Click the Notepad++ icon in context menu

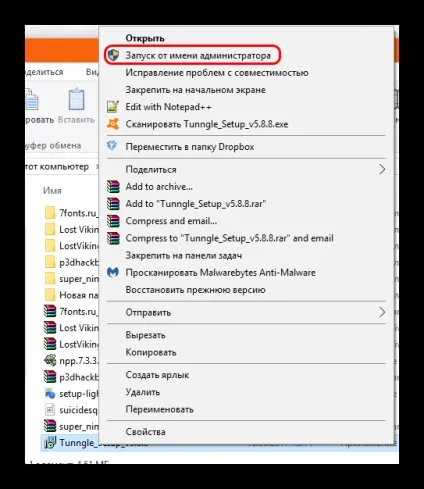coord(113,107)
